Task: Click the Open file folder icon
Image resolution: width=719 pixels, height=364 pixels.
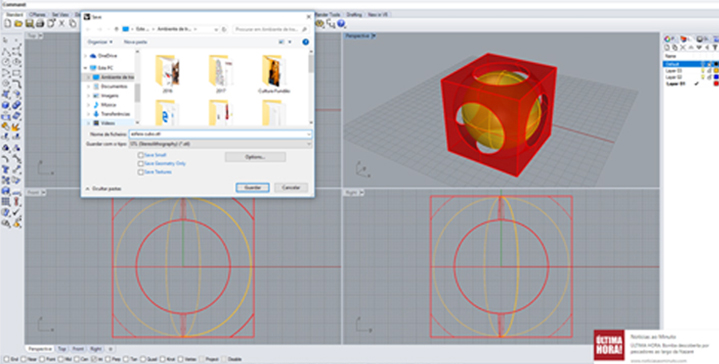Action: tap(18, 23)
